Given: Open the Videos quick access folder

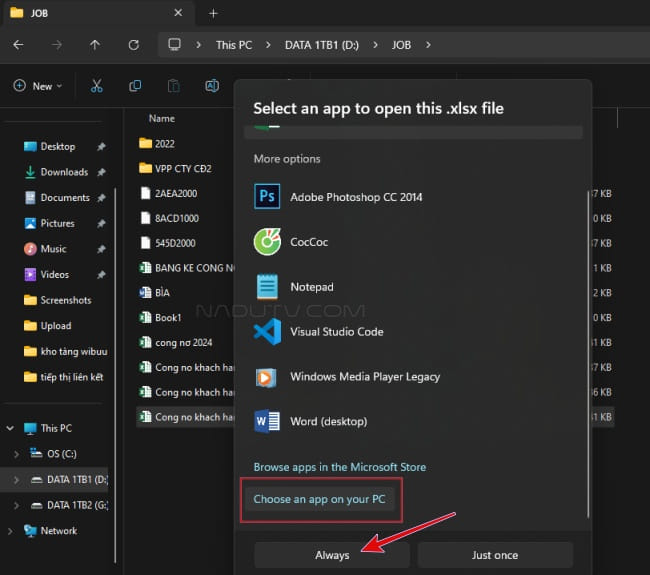Looking at the screenshot, I should click(54, 274).
